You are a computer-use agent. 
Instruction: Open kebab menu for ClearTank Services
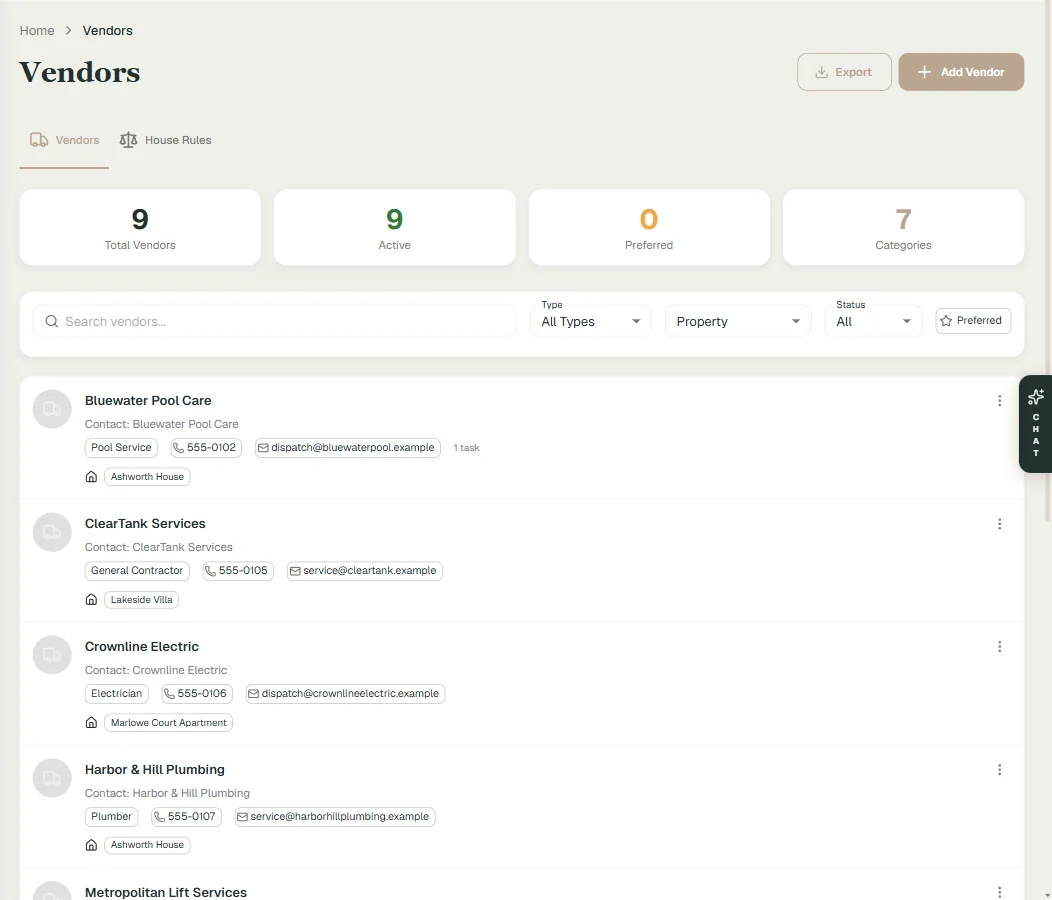tap(999, 523)
